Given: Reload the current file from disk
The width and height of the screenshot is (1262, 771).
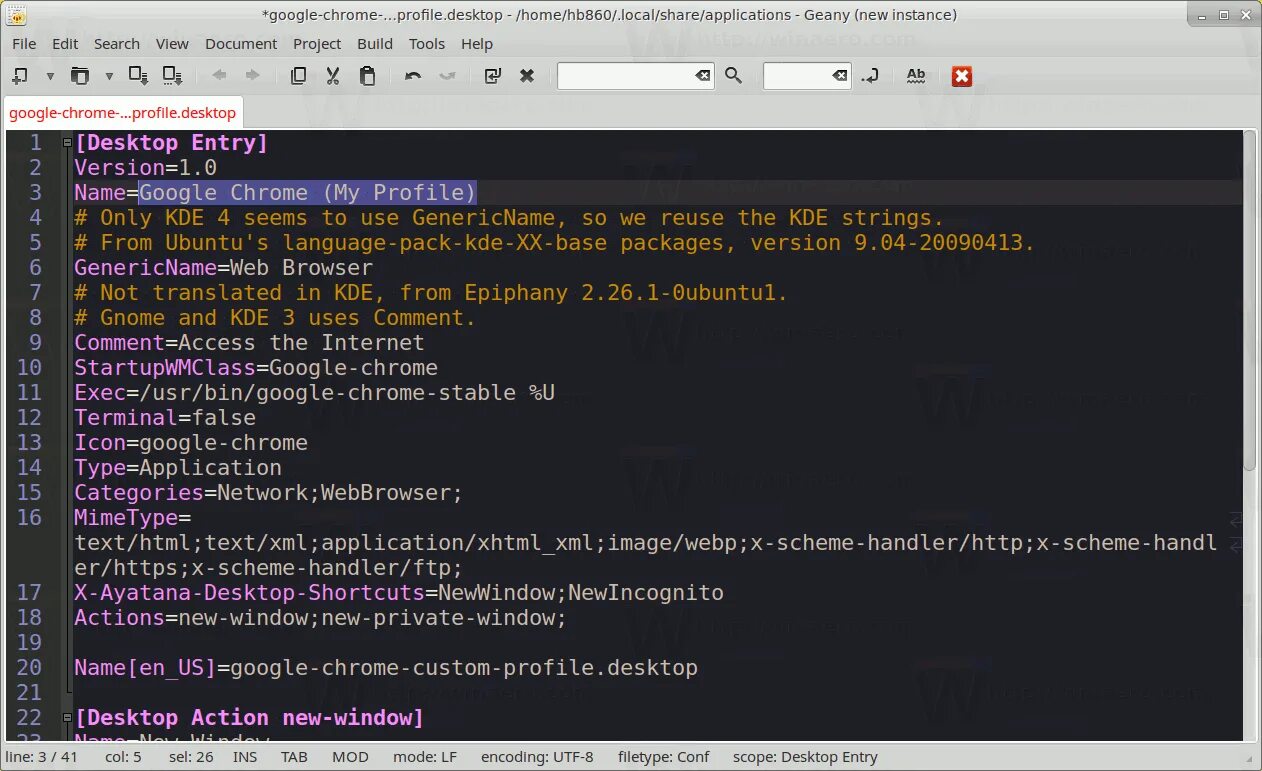Looking at the screenshot, I should (492, 76).
